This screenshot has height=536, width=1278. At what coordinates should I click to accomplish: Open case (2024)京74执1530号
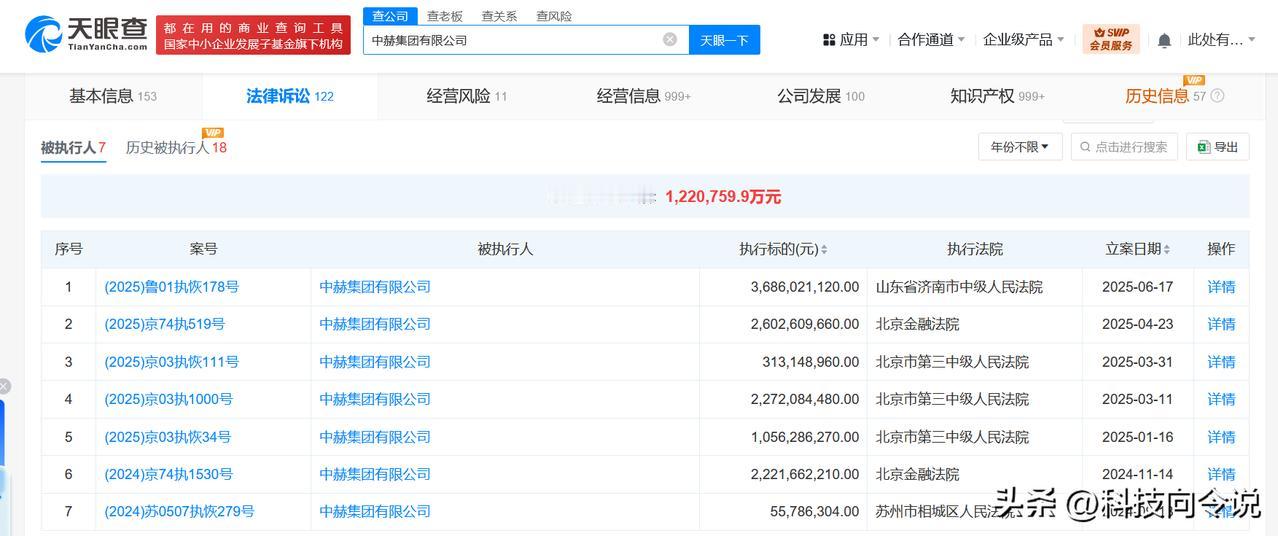pyautogui.click(x=169, y=474)
